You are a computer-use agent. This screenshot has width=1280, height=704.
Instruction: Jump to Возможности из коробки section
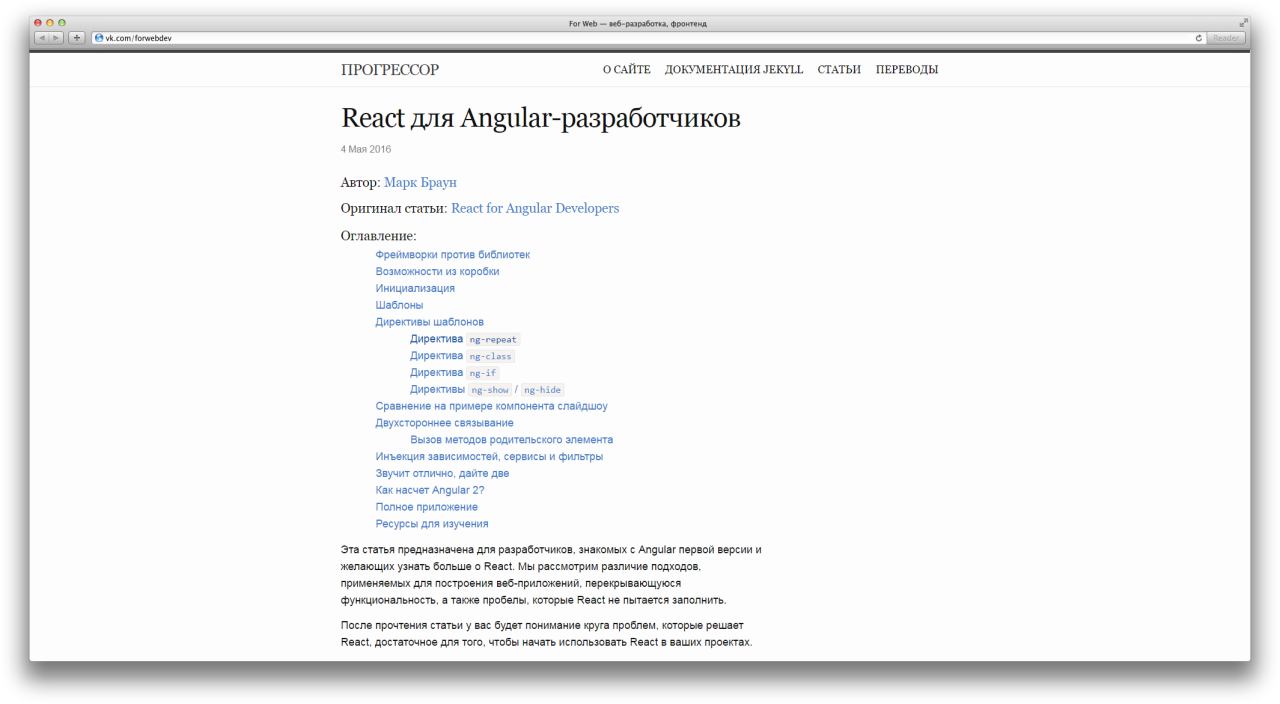(437, 272)
